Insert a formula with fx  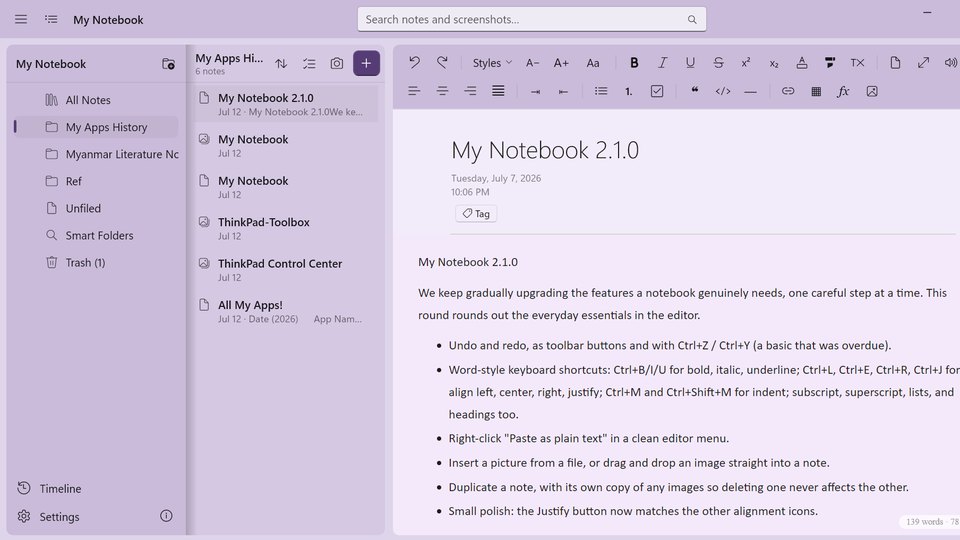(844, 91)
